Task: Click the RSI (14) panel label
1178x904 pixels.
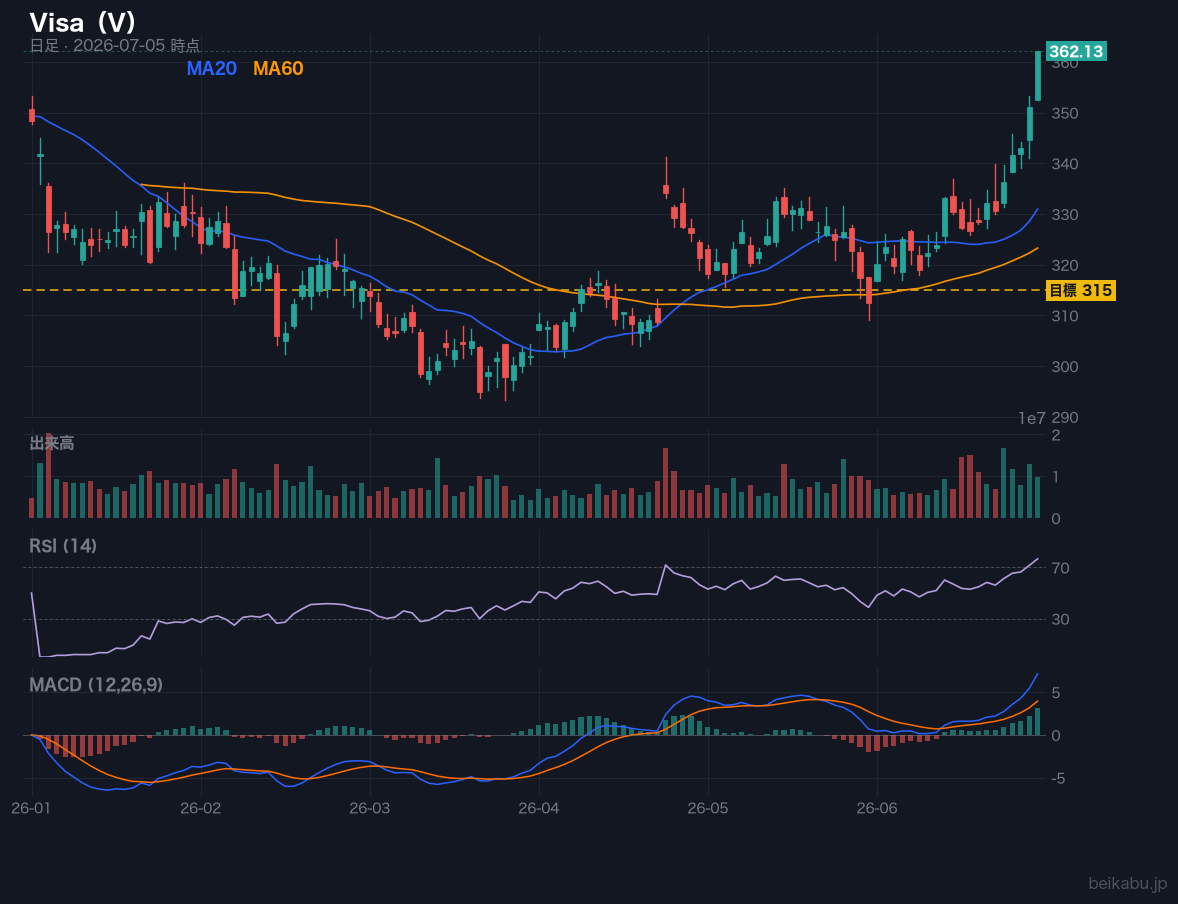Action: pos(63,546)
